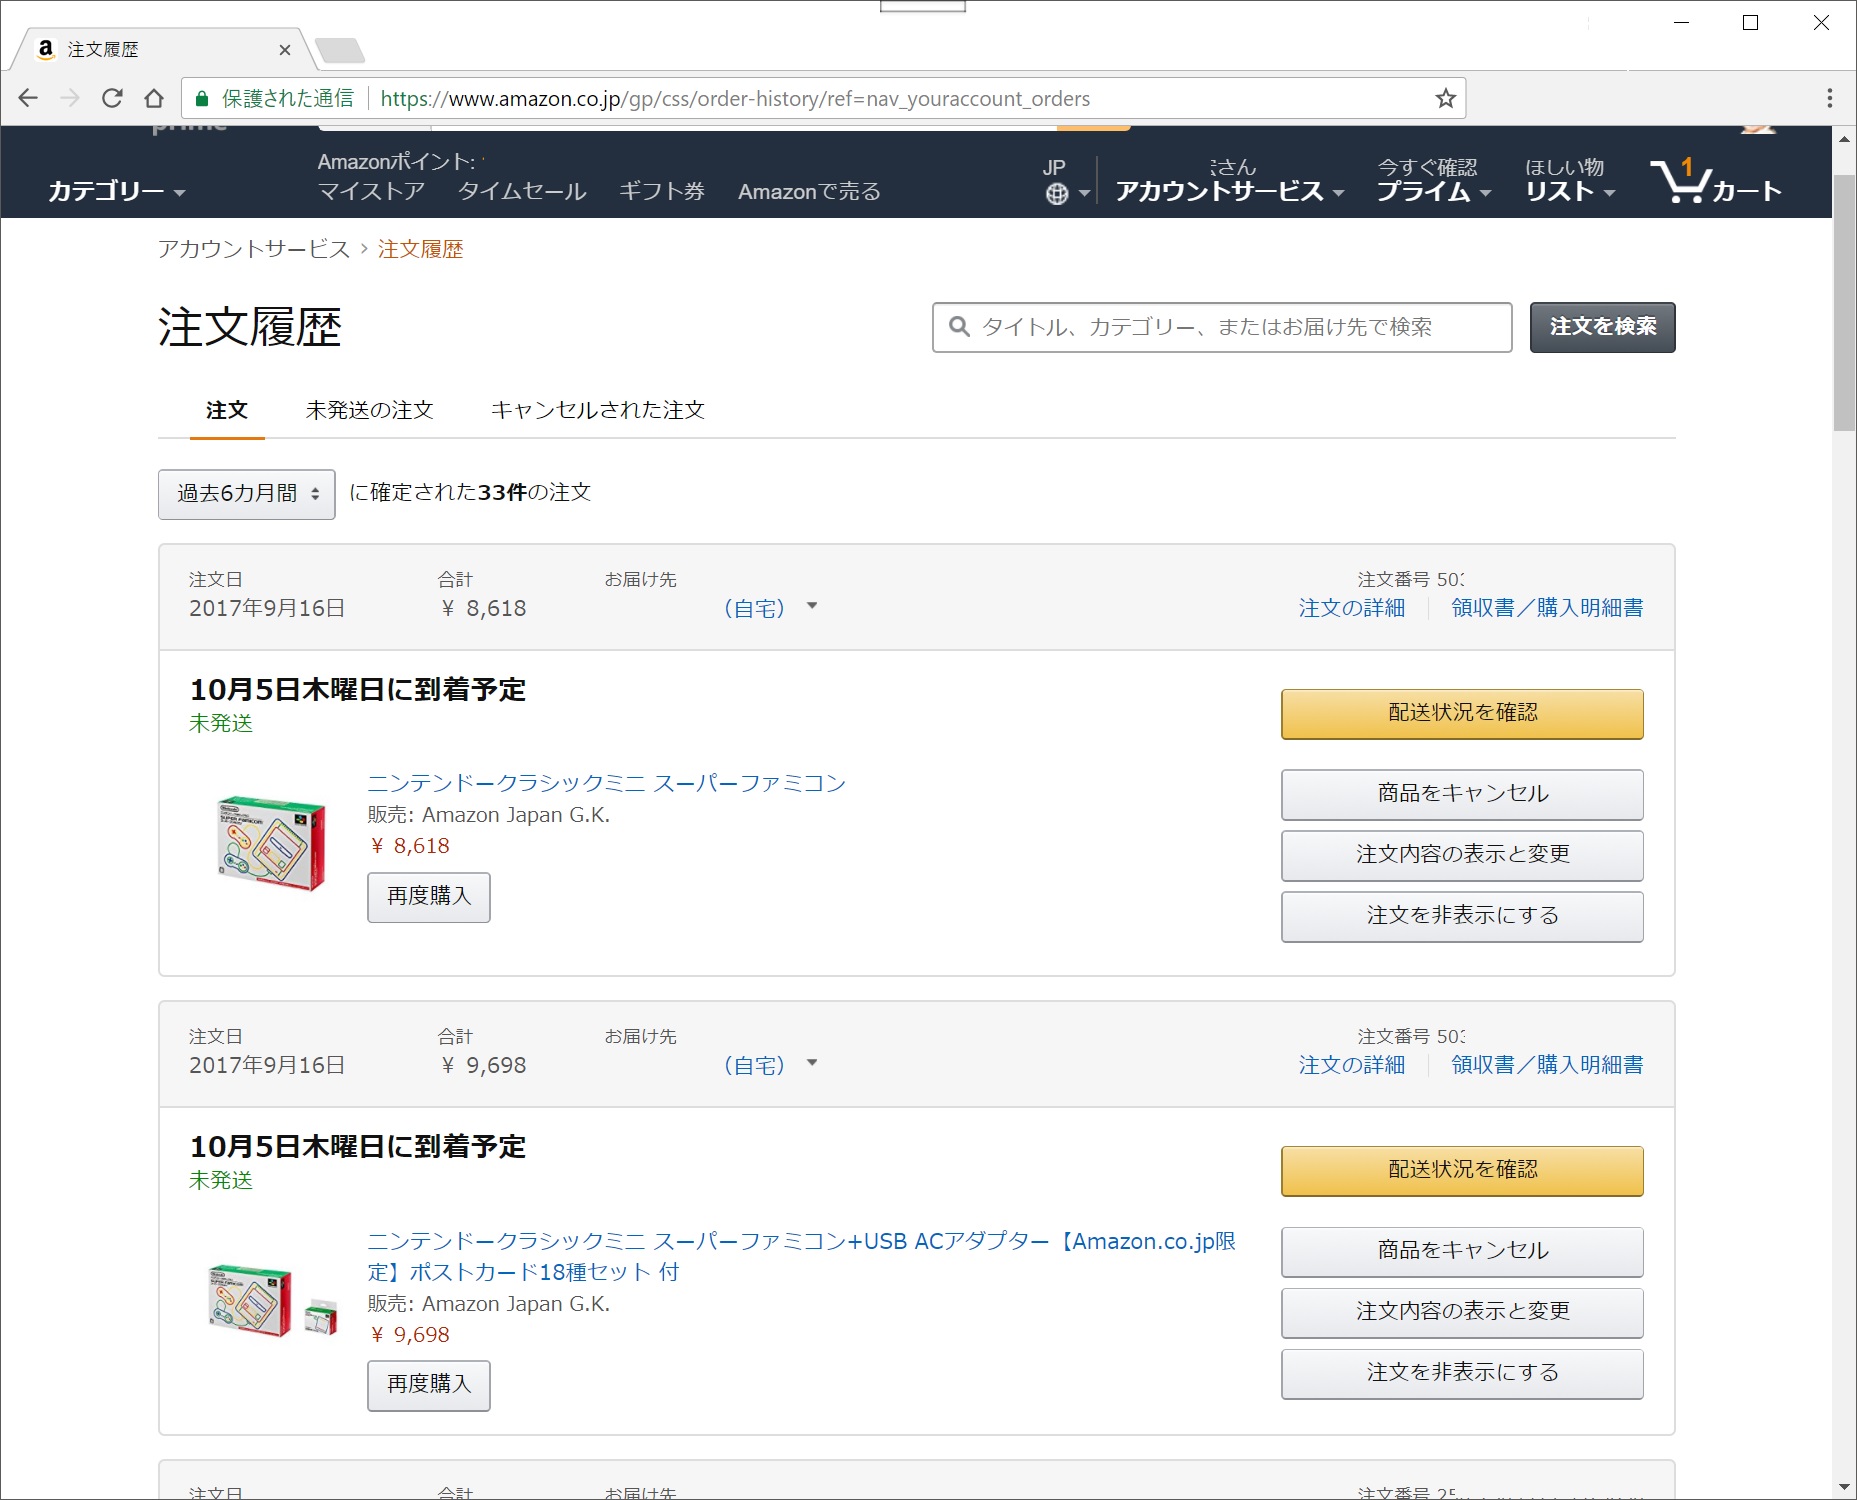Switch to the 未発送の注文 tab
The height and width of the screenshot is (1500, 1857).
pos(369,410)
